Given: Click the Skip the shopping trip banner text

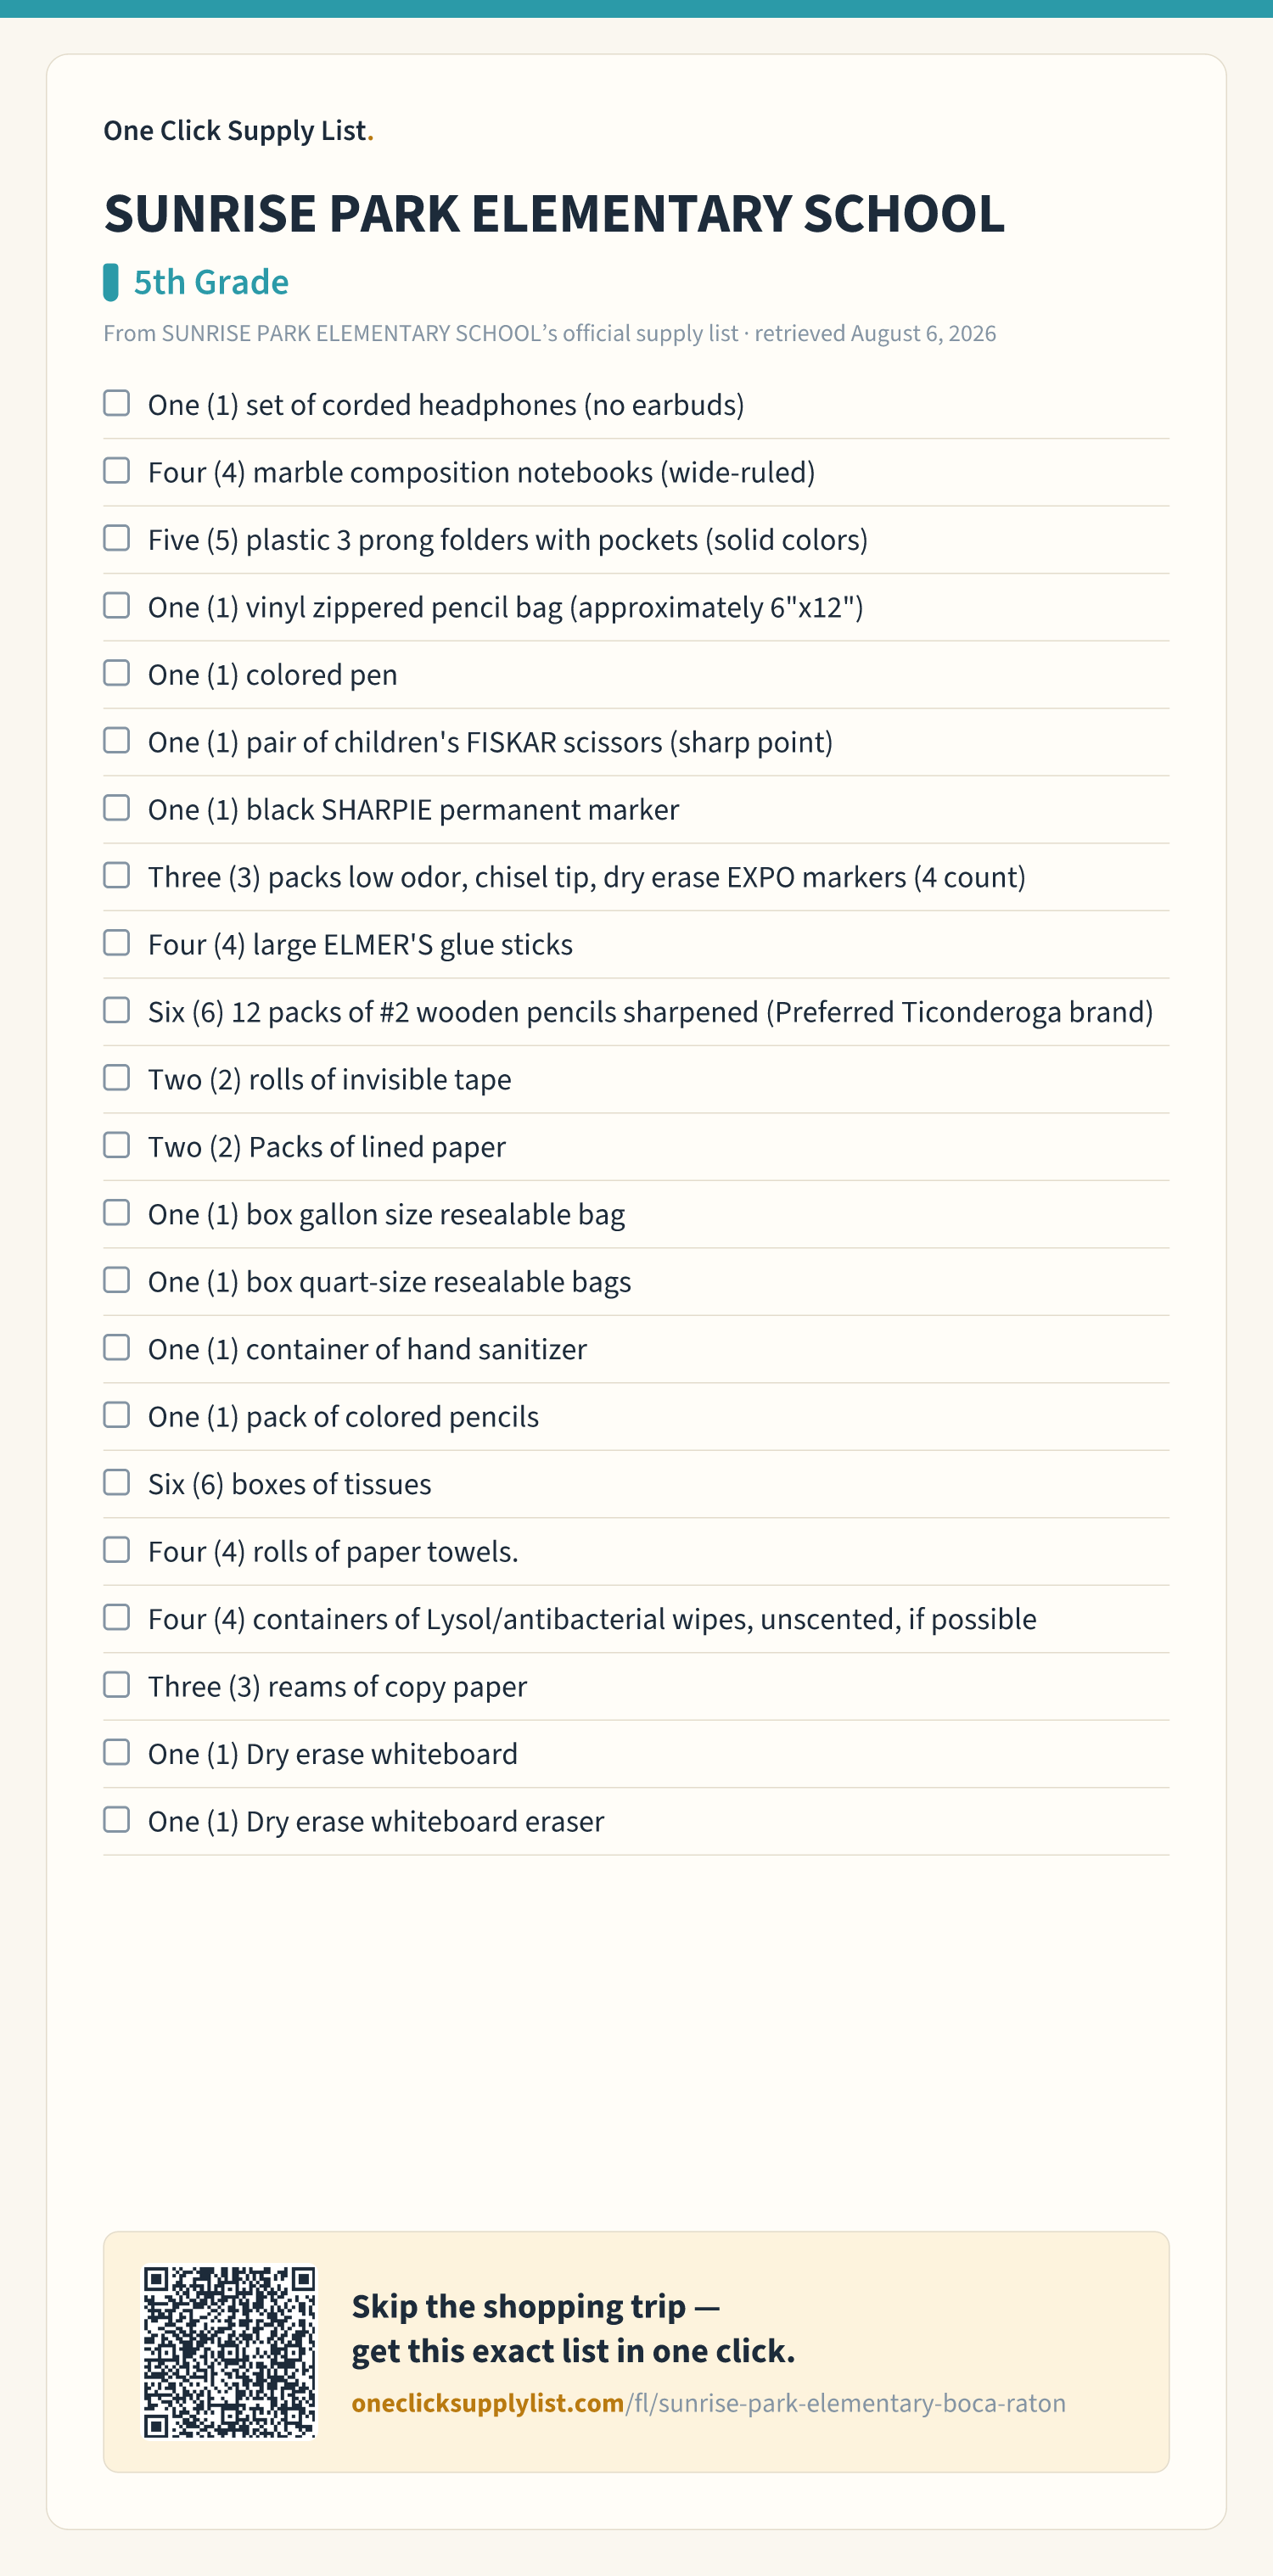Looking at the screenshot, I should (573, 2328).
